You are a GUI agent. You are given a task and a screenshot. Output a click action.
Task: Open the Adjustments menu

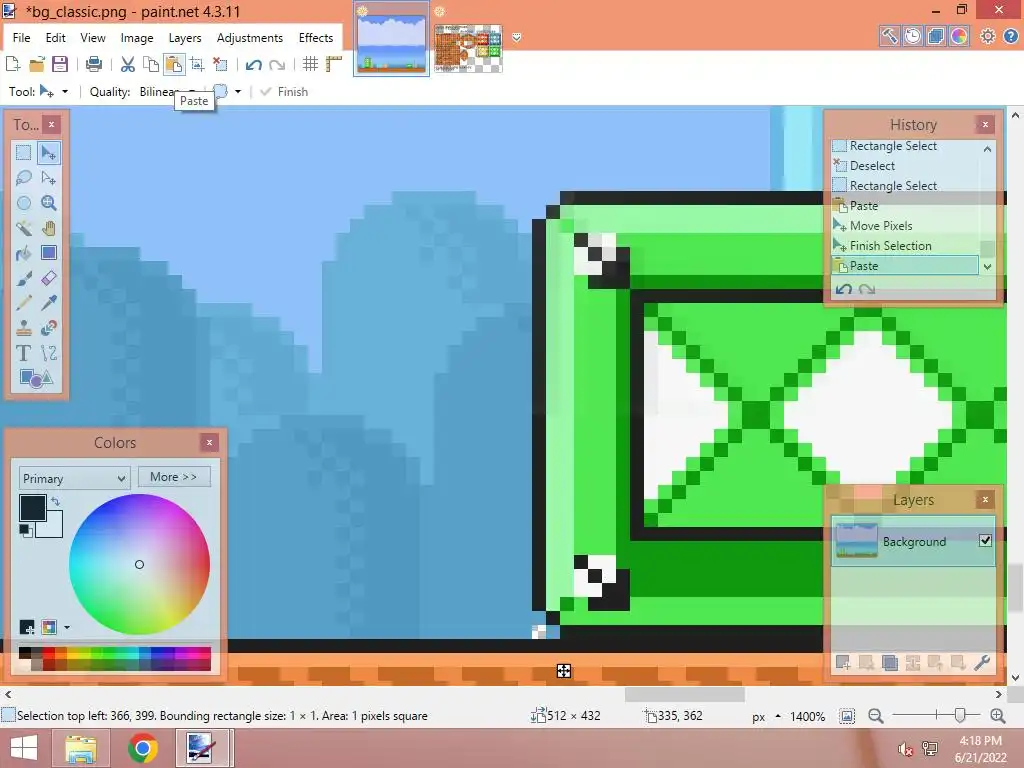pos(250,38)
